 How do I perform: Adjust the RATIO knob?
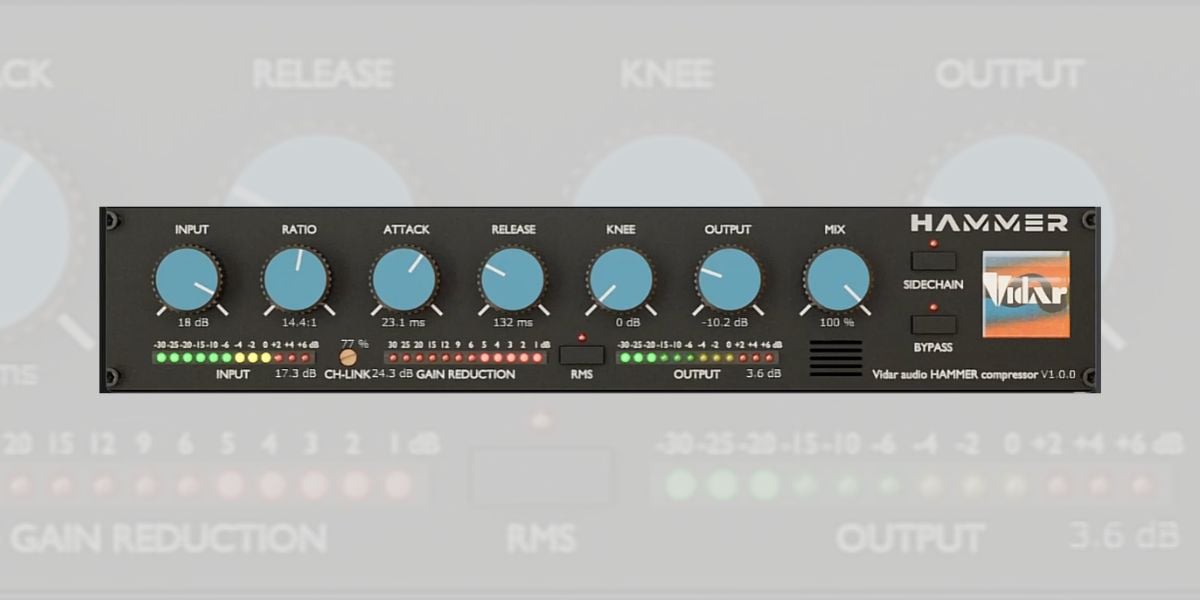[297, 279]
